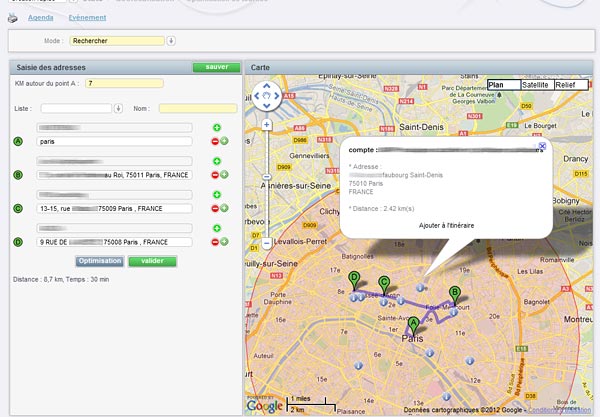The width and height of the screenshot is (600, 417).
Task: Open the Mode dropdown arrow
Action: pos(171,41)
